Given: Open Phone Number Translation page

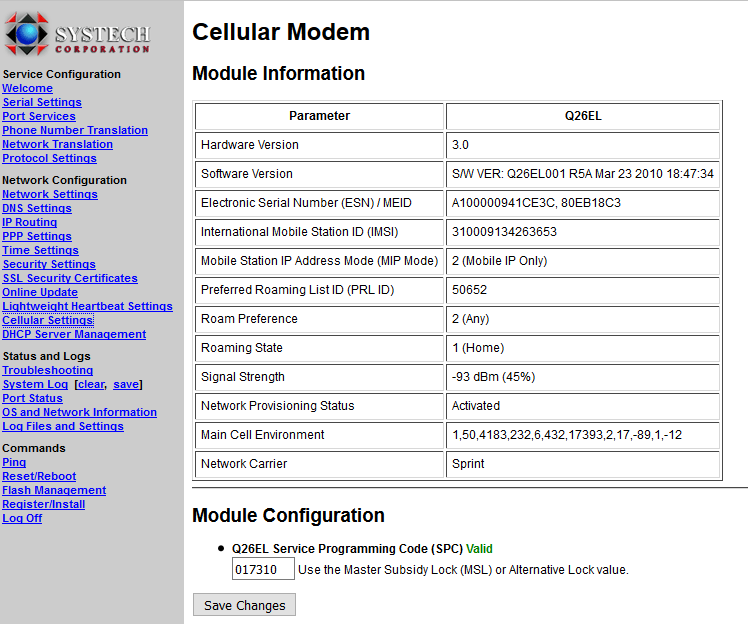Looking at the screenshot, I should [x=75, y=130].
